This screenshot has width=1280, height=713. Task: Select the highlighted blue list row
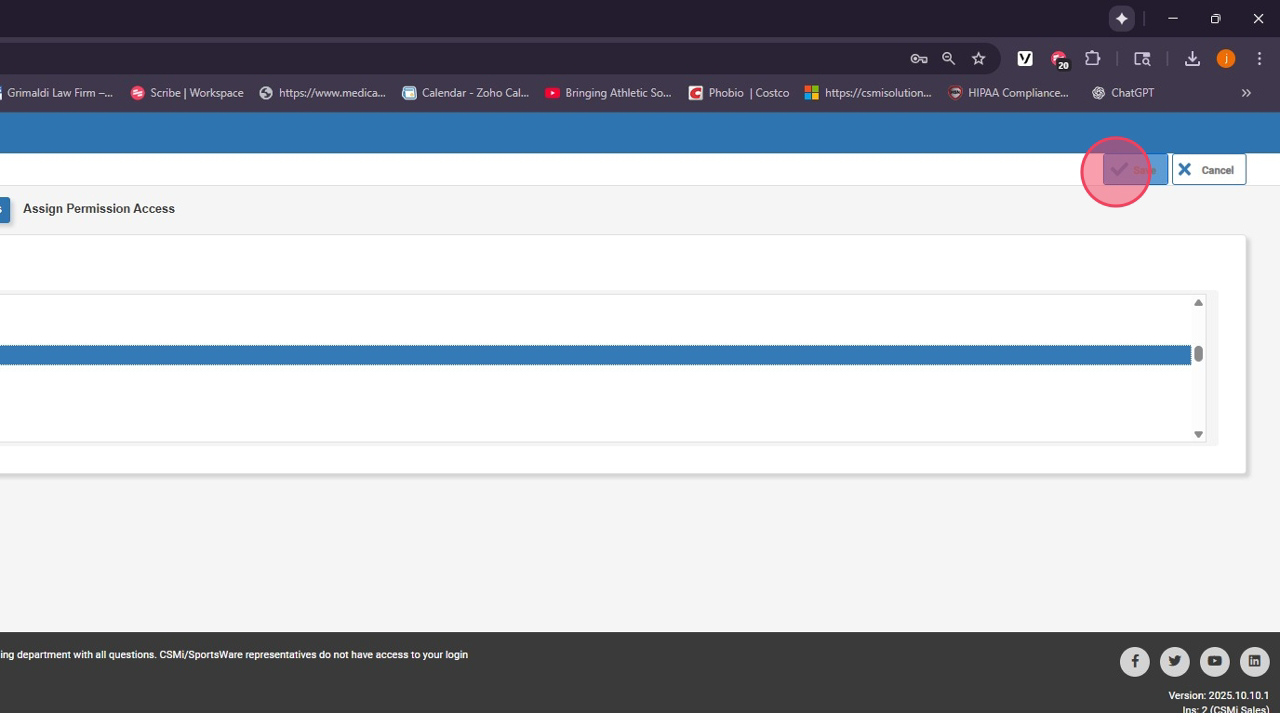[595, 355]
